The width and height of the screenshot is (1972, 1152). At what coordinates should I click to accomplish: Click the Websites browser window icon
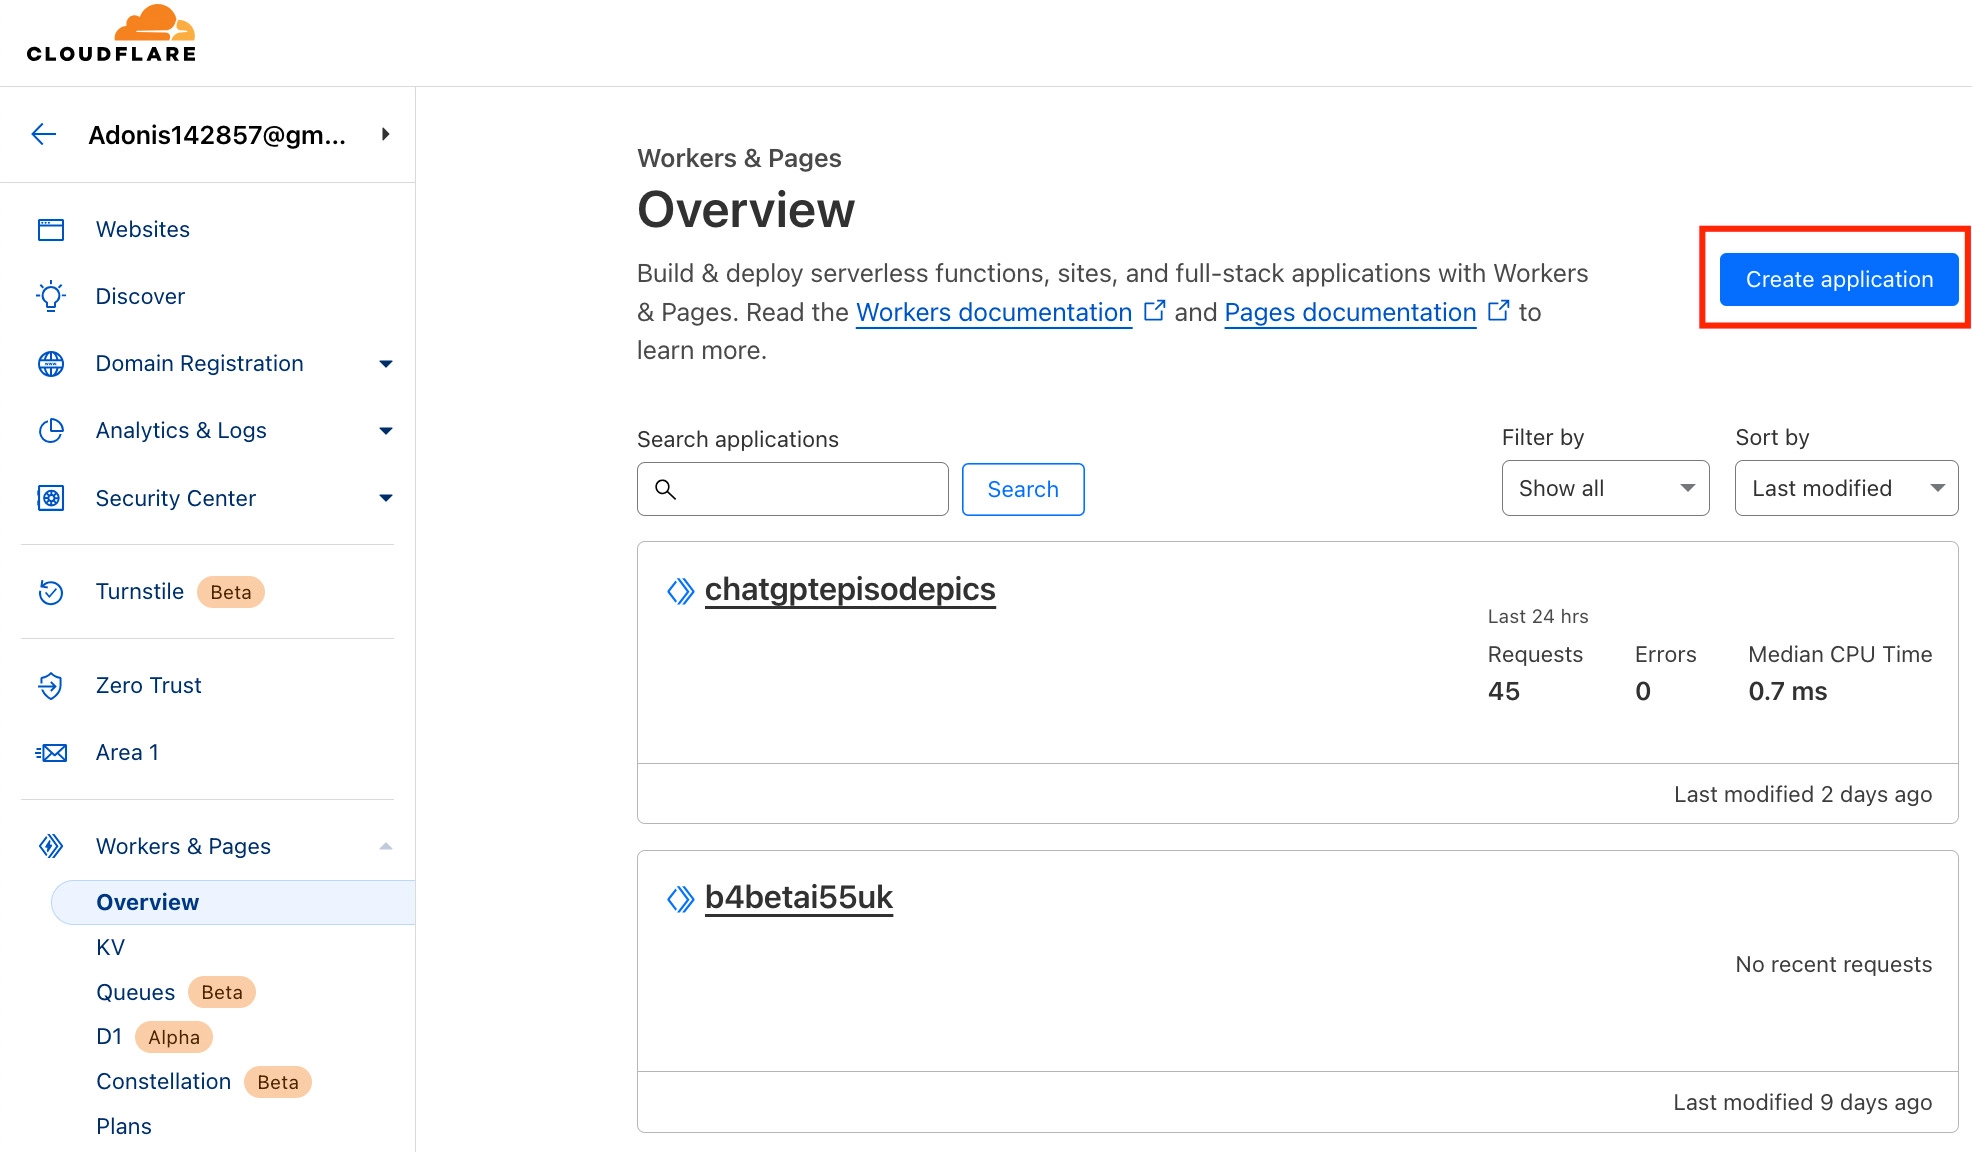(51, 230)
